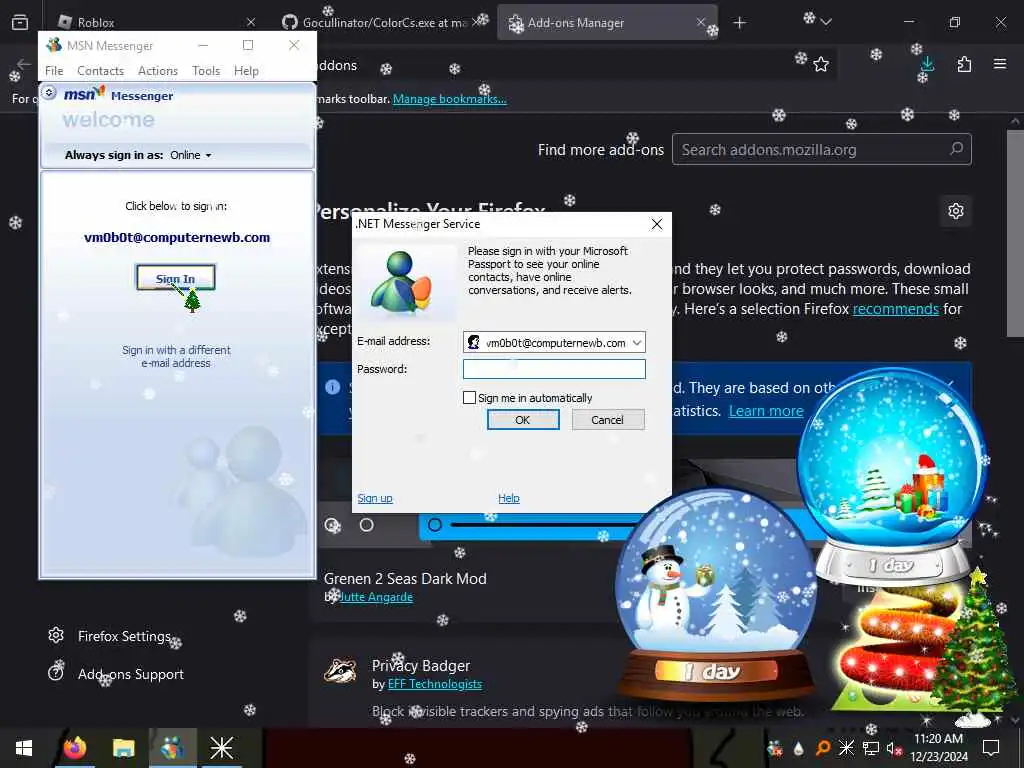Viewport: 1024px width, 768px height.
Task: Open the Sign up link in dialog
Action: click(x=375, y=498)
